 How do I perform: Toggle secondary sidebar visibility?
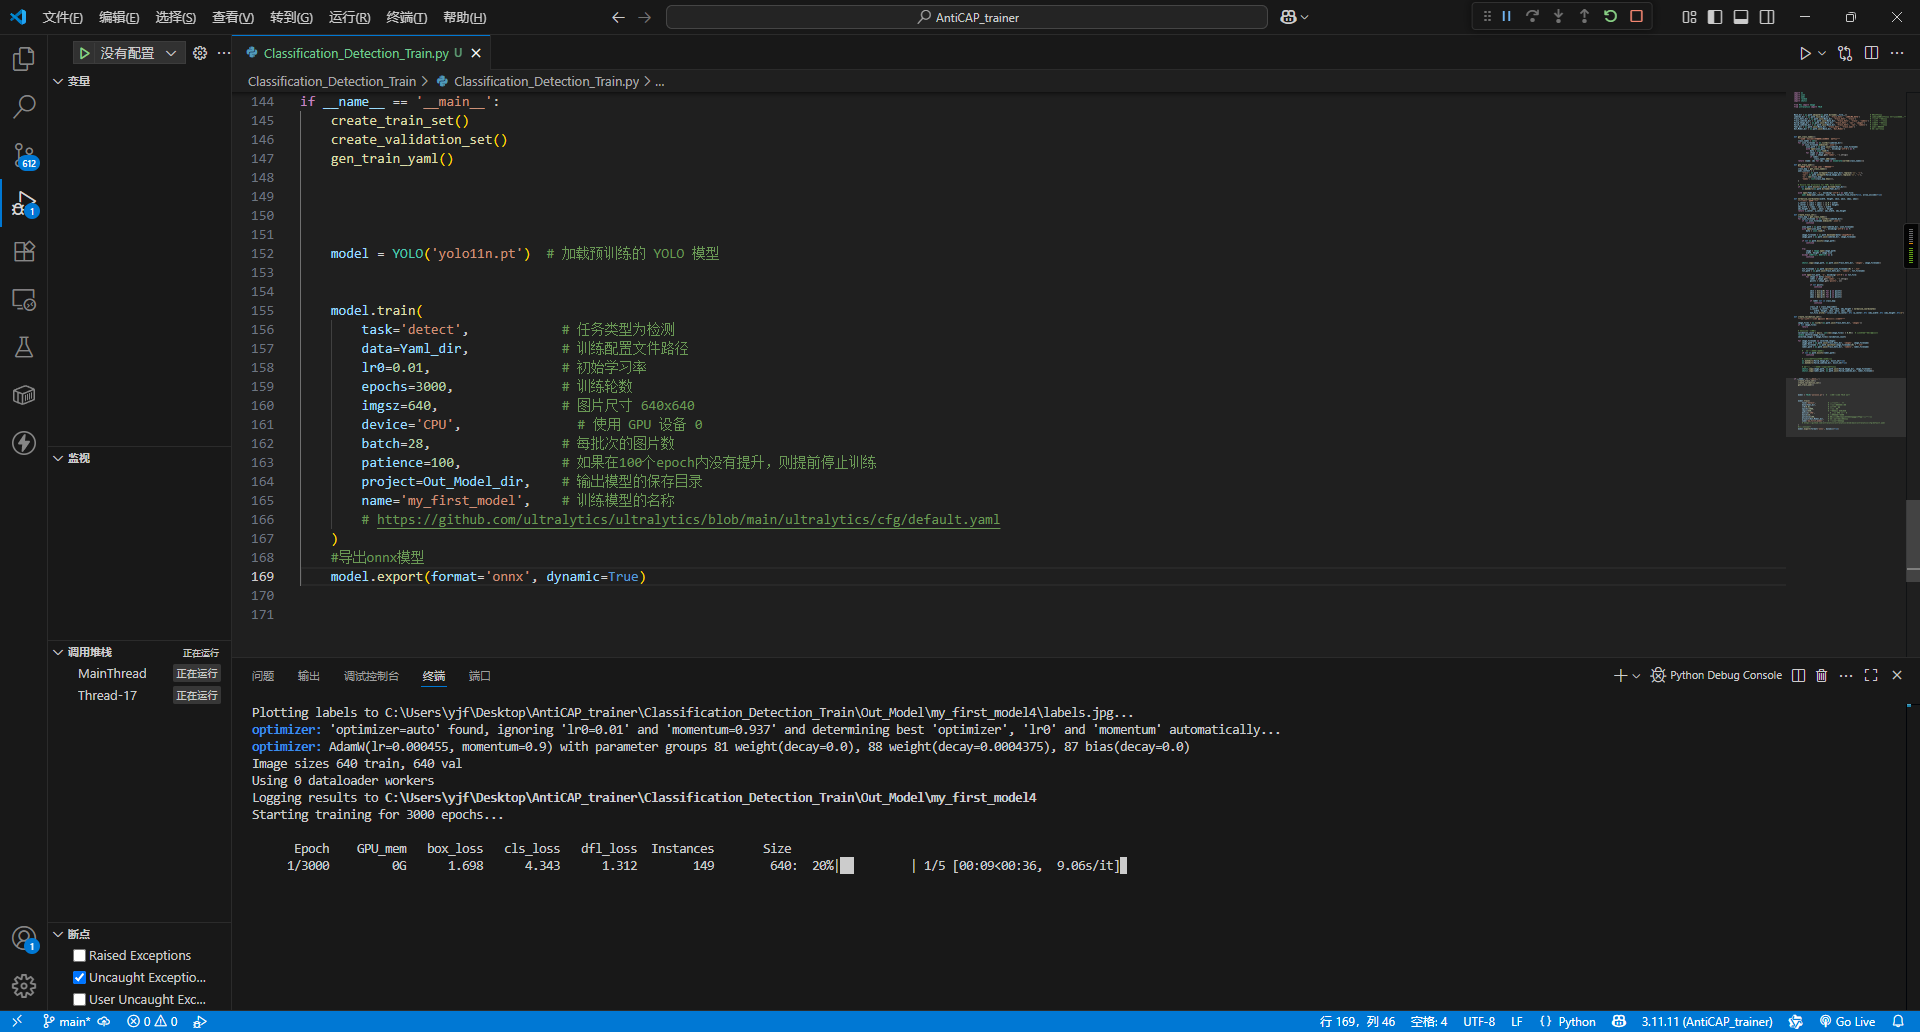1767,17
